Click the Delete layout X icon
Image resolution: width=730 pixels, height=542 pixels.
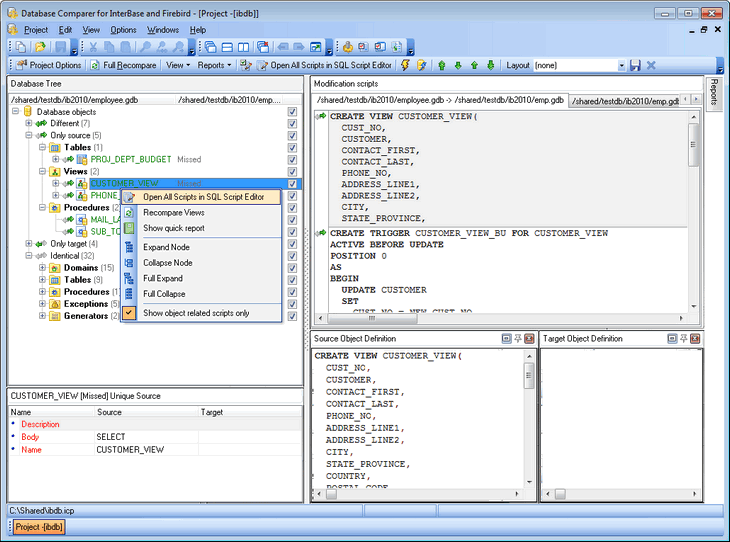click(x=651, y=65)
